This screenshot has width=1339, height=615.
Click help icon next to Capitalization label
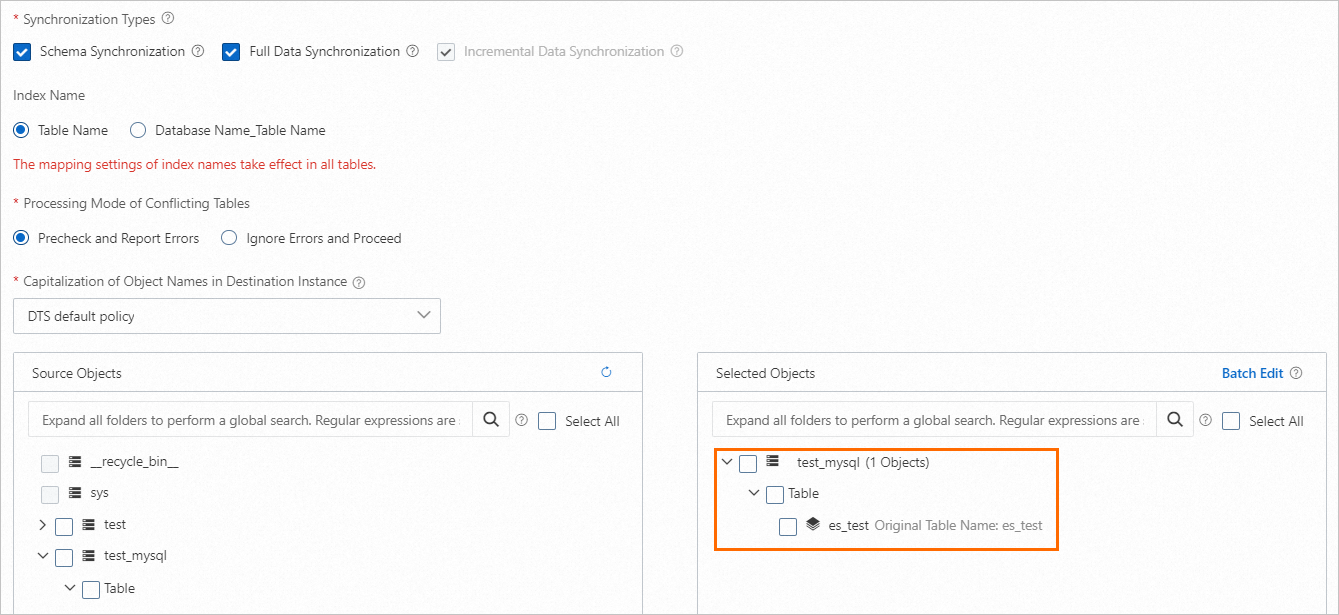[359, 283]
